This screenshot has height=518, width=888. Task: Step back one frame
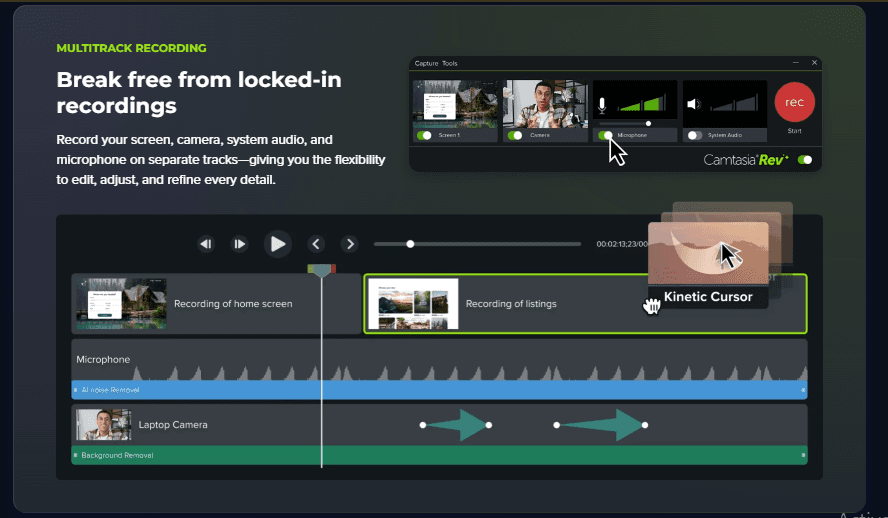click(206, 244)
